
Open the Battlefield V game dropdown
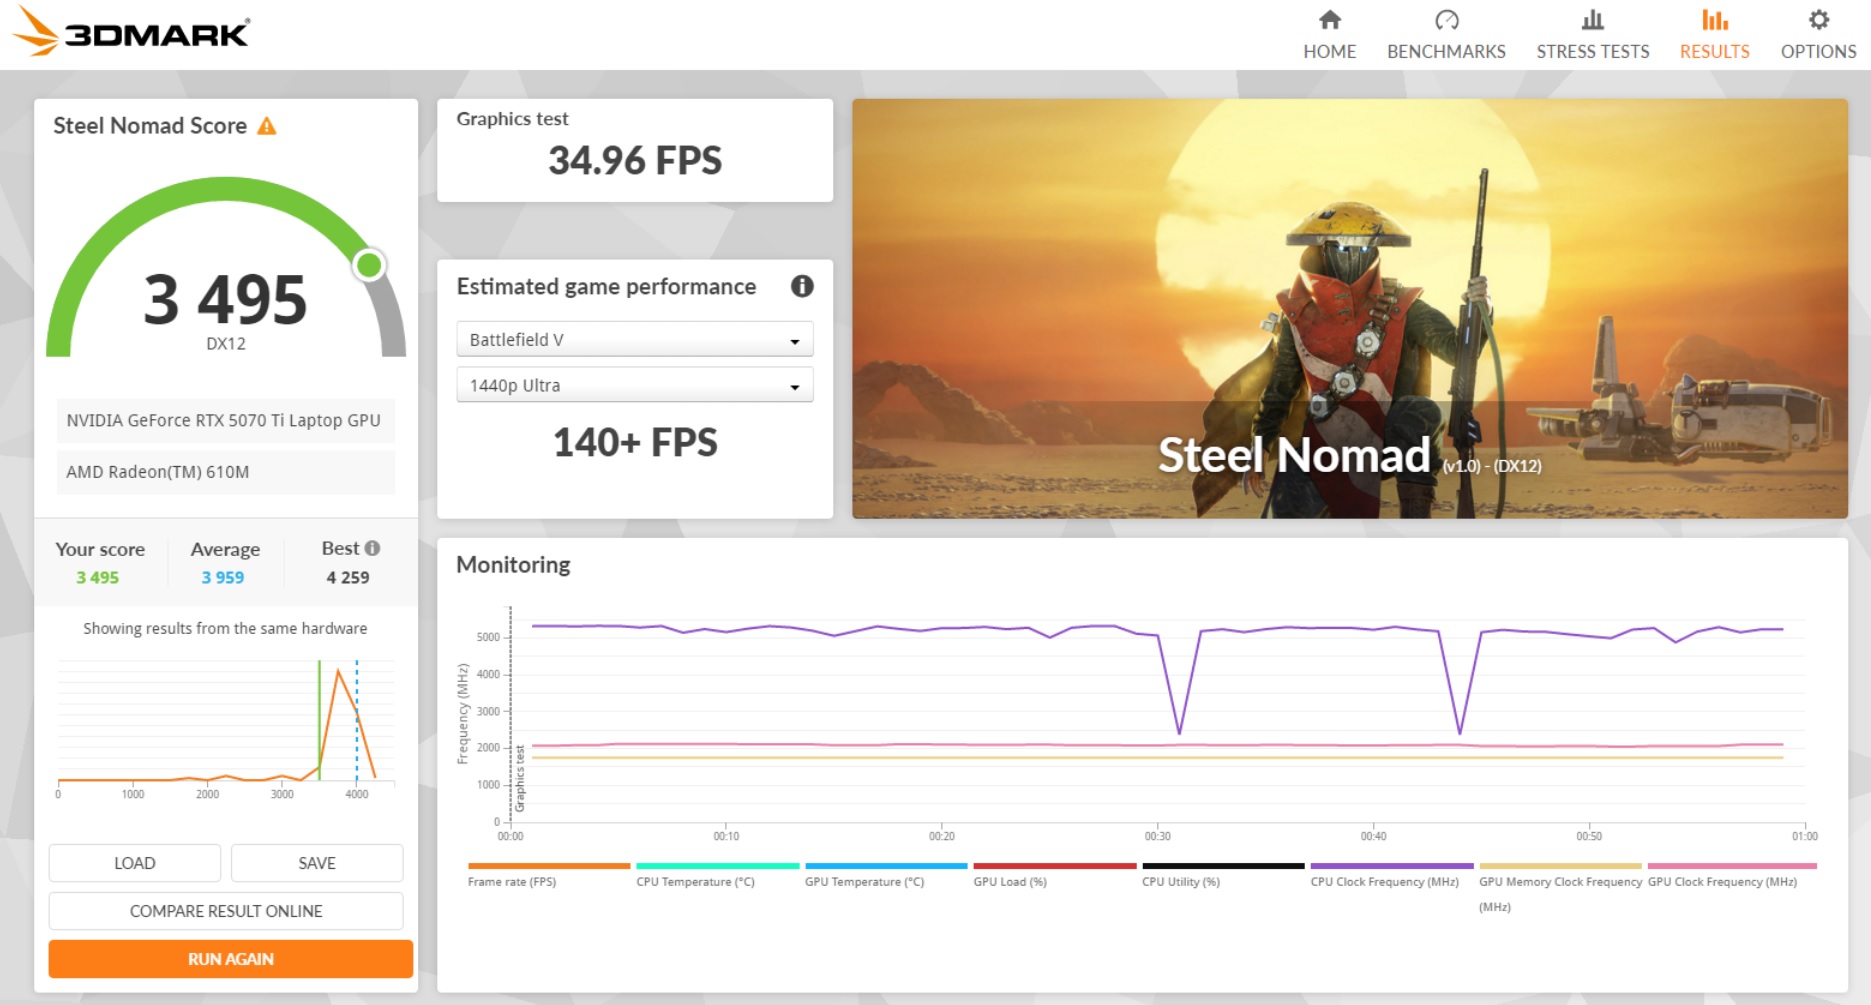634,340
